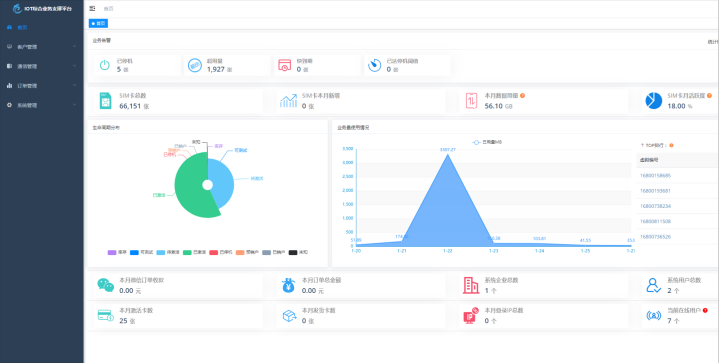
Task: Click the 18.00 % activity value
Action: tap(676, 106)
